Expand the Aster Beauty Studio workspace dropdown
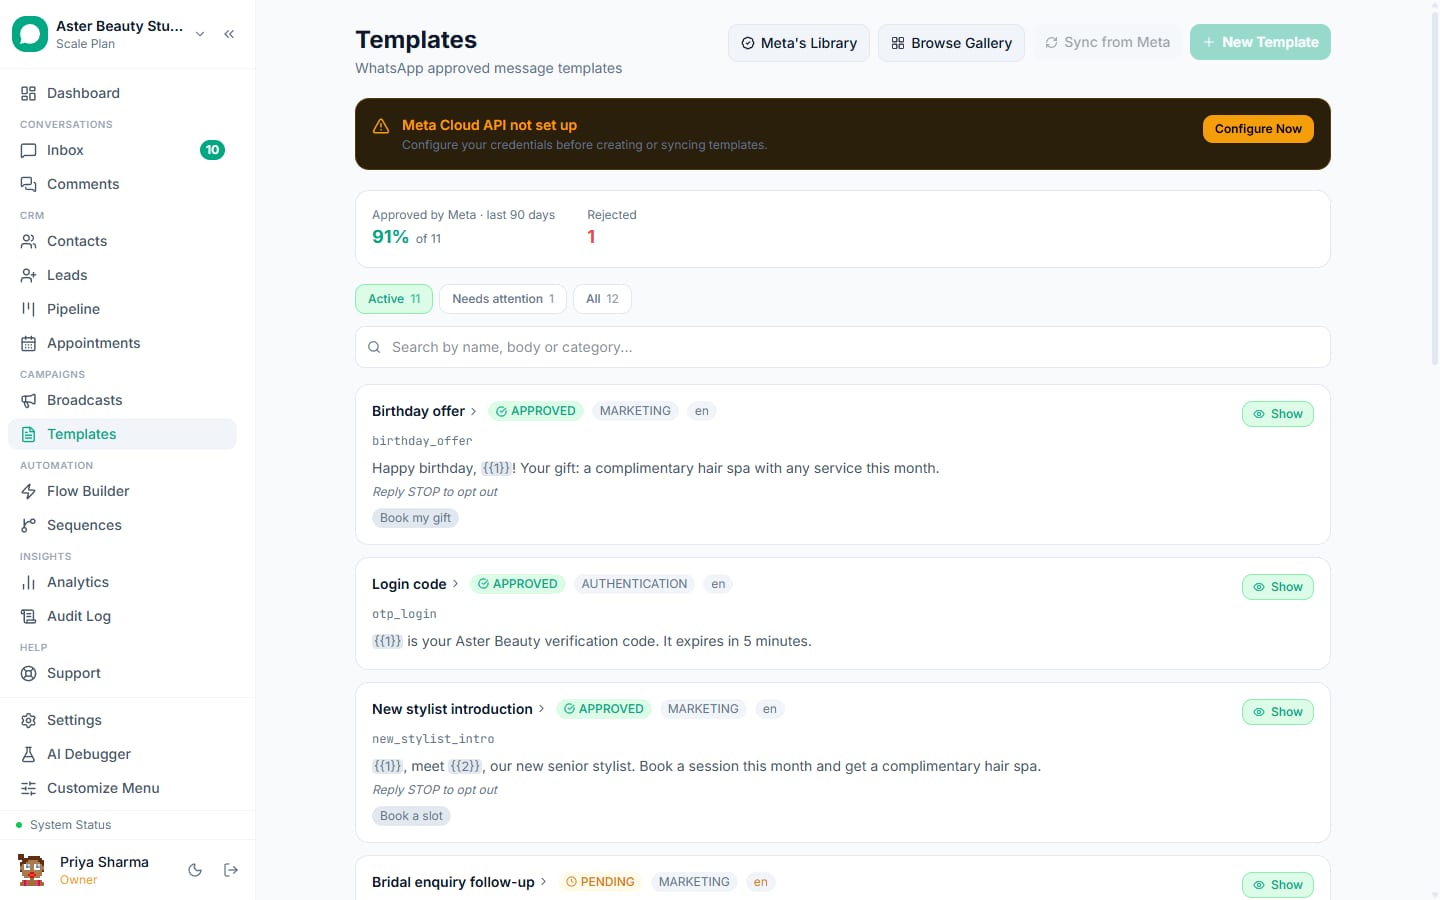1440x900 pixels. (200, 34)
